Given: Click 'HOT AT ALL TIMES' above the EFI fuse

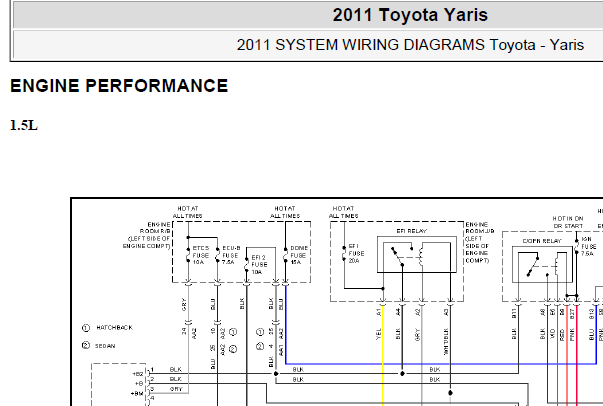Looking at the screenshot, I should pos(343,212).
